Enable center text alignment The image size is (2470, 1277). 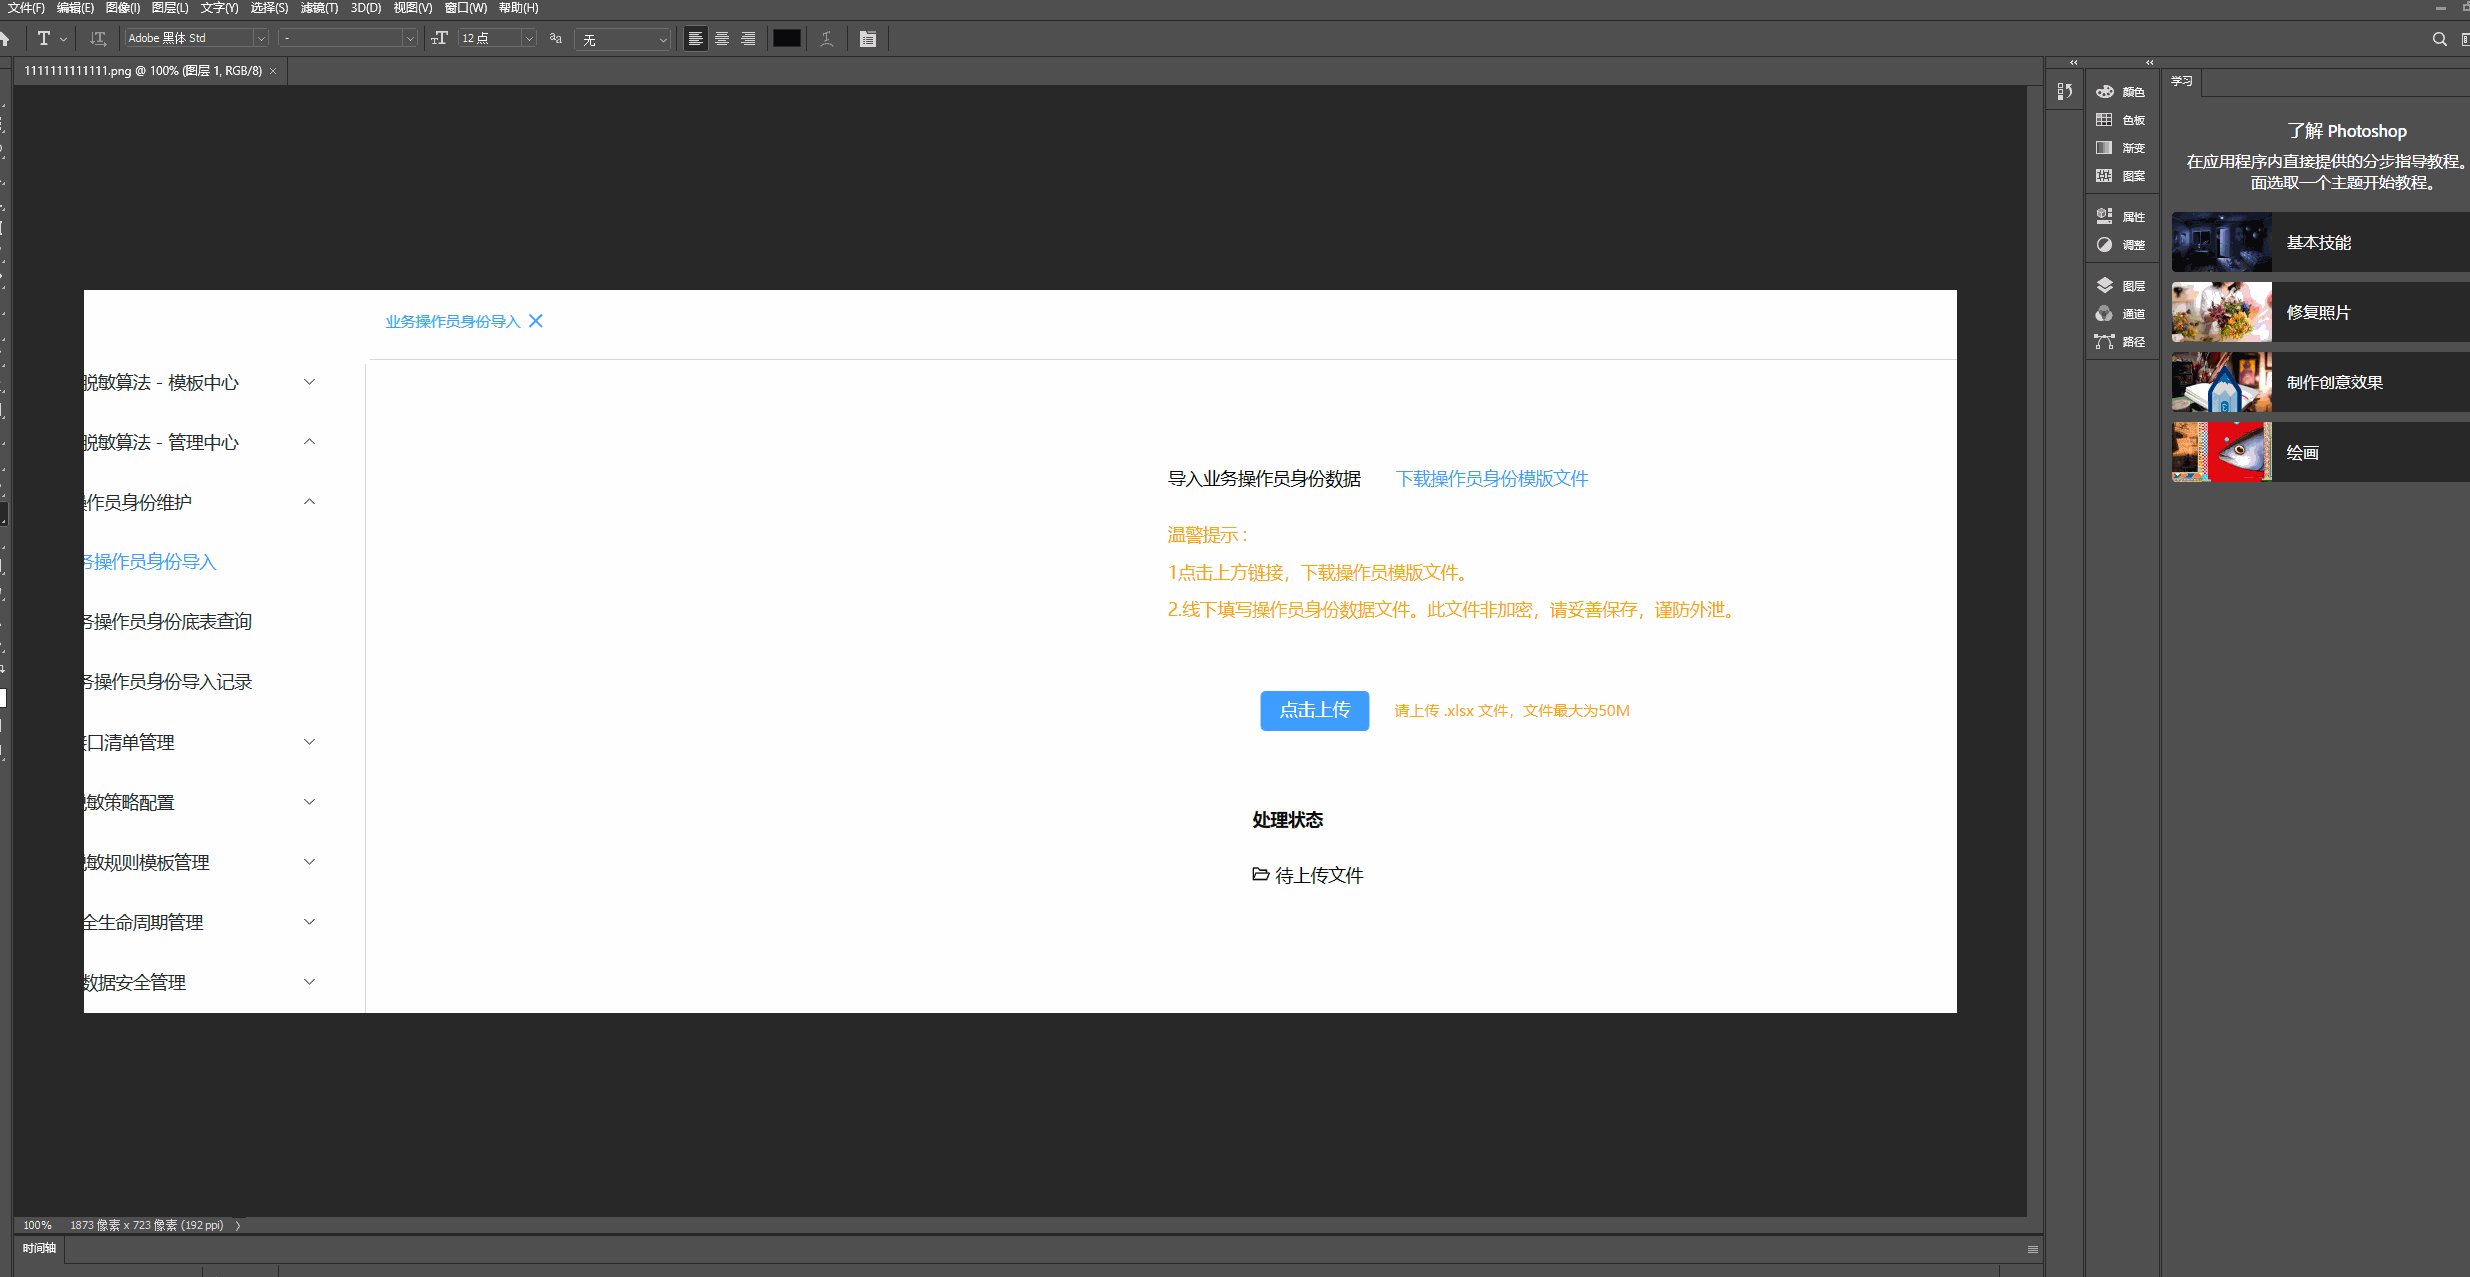click(722, 39)
